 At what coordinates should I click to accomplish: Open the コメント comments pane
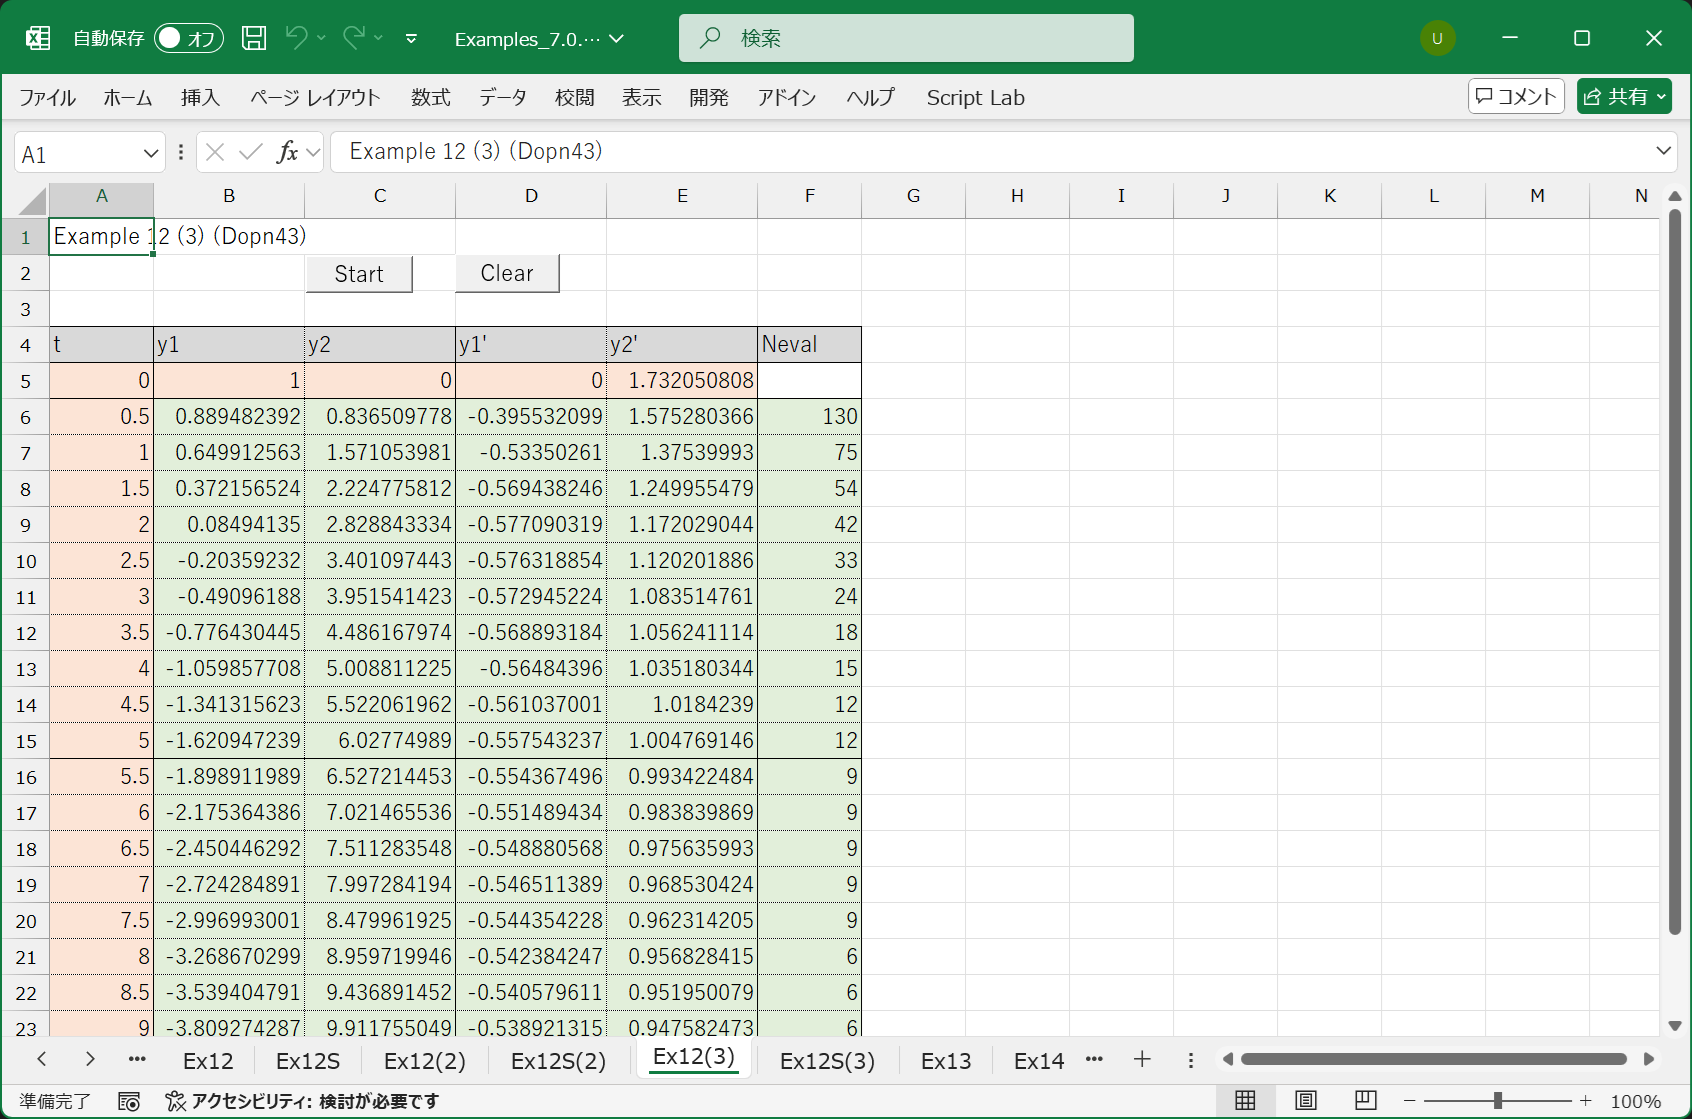(x=1516, y=96)
